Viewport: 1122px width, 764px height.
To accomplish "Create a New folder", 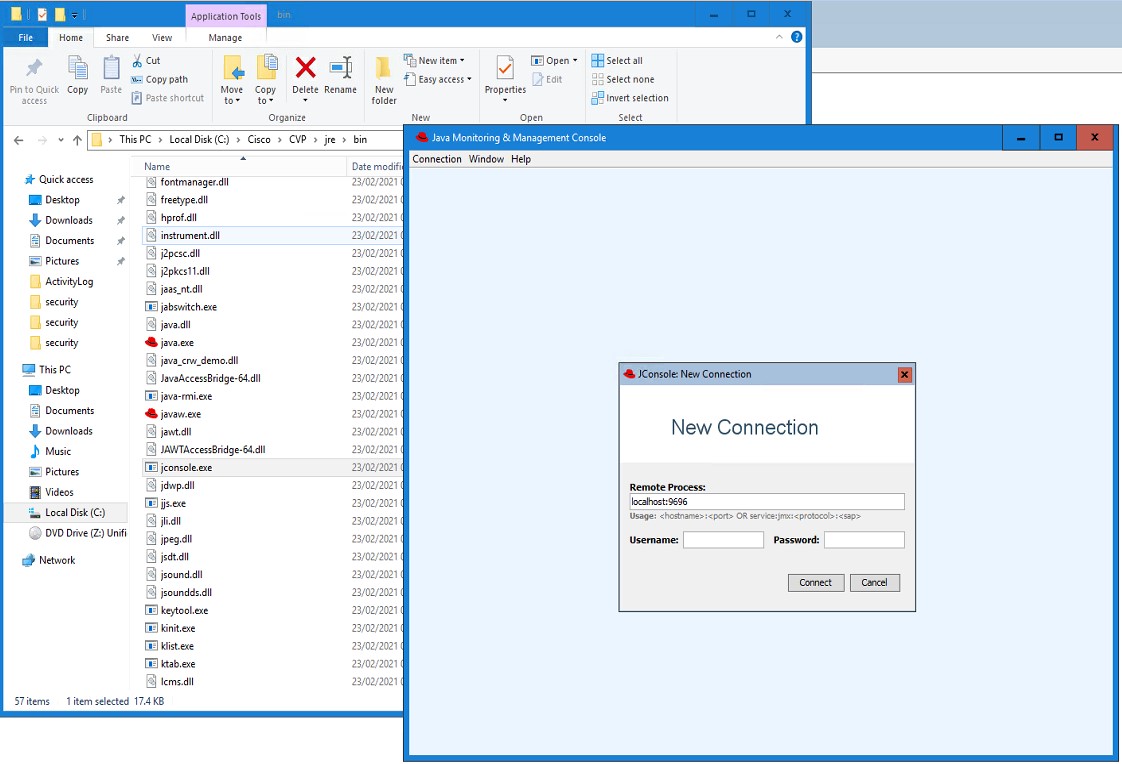I will click(x=384, y=80).
